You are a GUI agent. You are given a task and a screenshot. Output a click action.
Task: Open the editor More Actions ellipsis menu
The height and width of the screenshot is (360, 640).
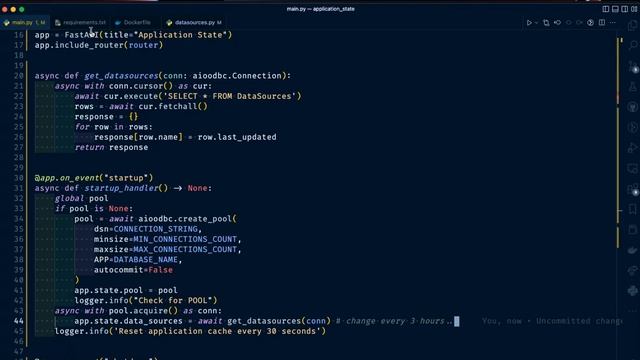click(x=613, y=23)
